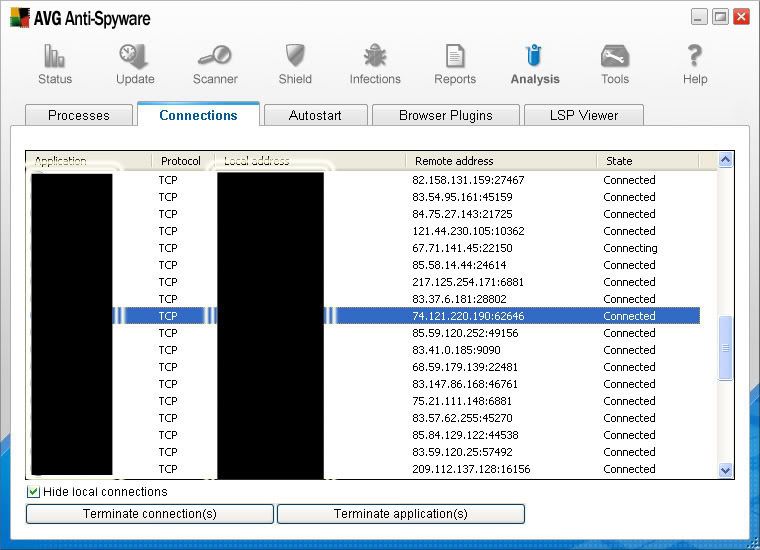Switch to the LSP Viewer tab
This screenshot has height=550, width=760.
tap(584, 115)
